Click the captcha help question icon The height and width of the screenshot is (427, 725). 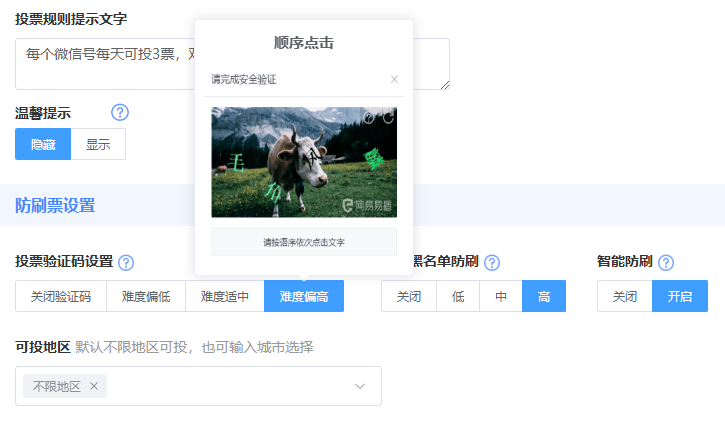(x=369, y=118)
